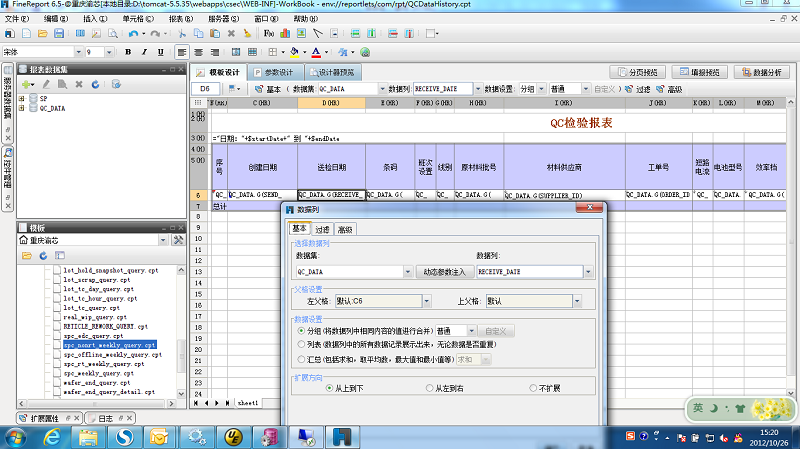Expand the QC_DATA tree node
The width and height of the screenshot is (800, 449).
(22, 109)
